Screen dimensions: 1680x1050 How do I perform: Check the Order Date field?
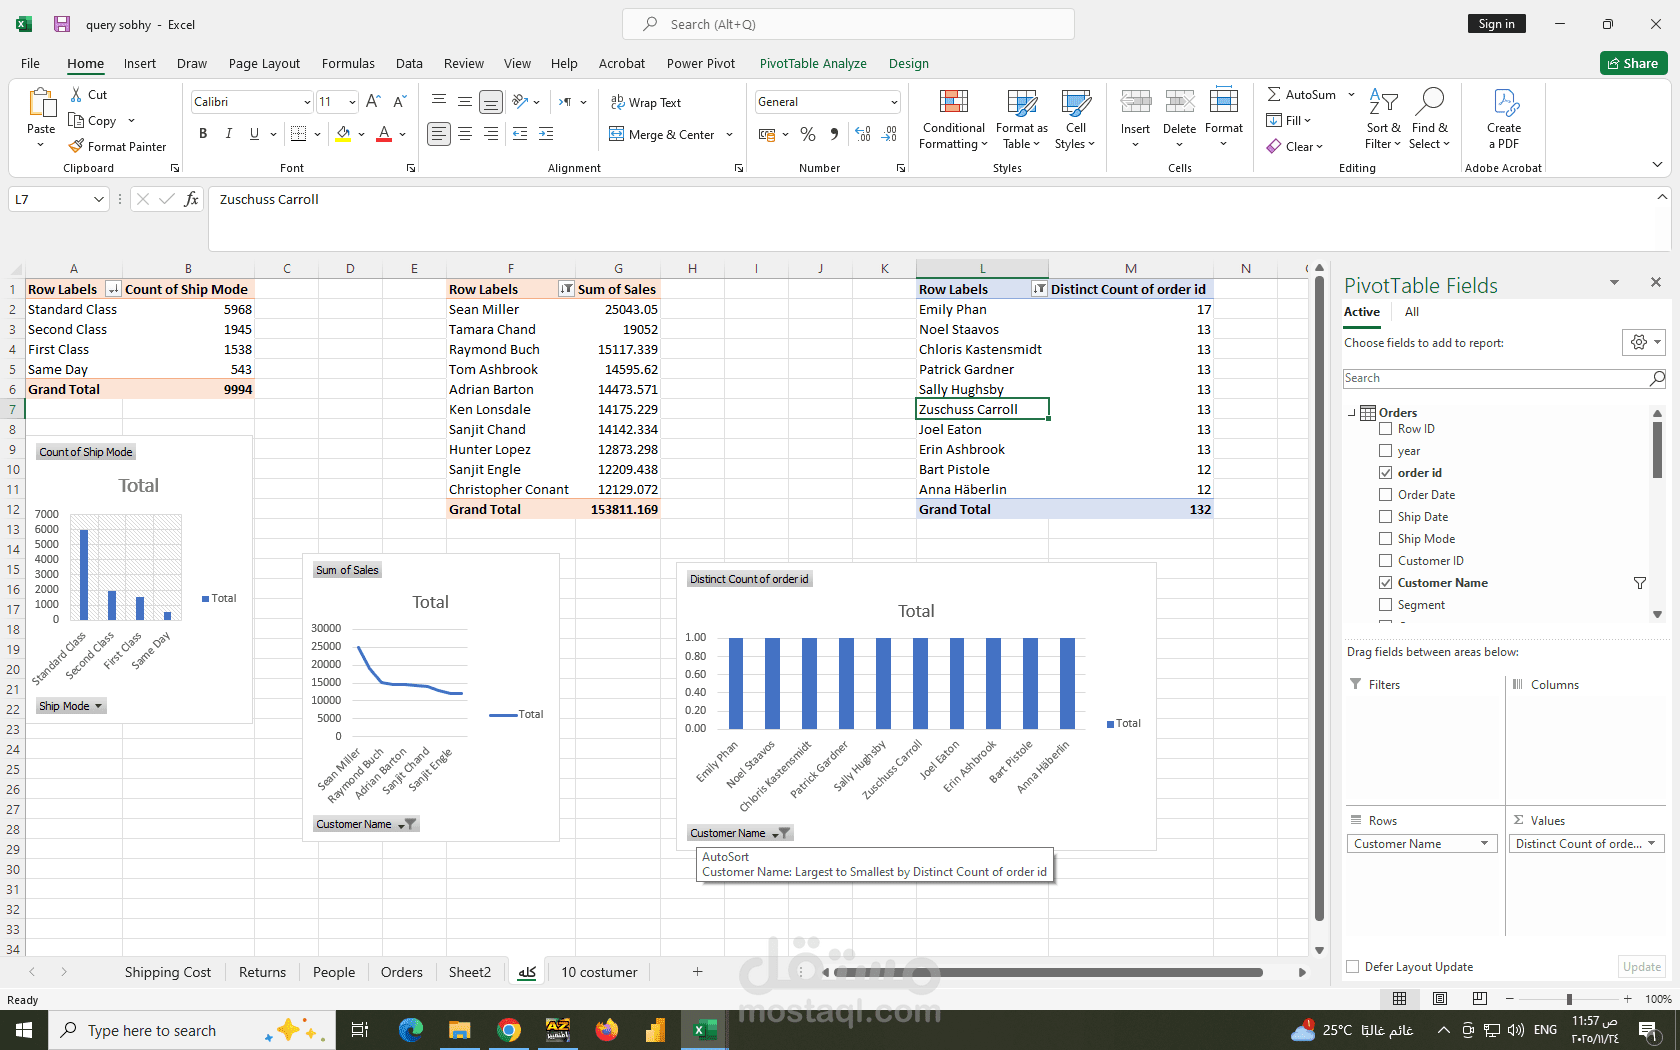[1385, 494]
